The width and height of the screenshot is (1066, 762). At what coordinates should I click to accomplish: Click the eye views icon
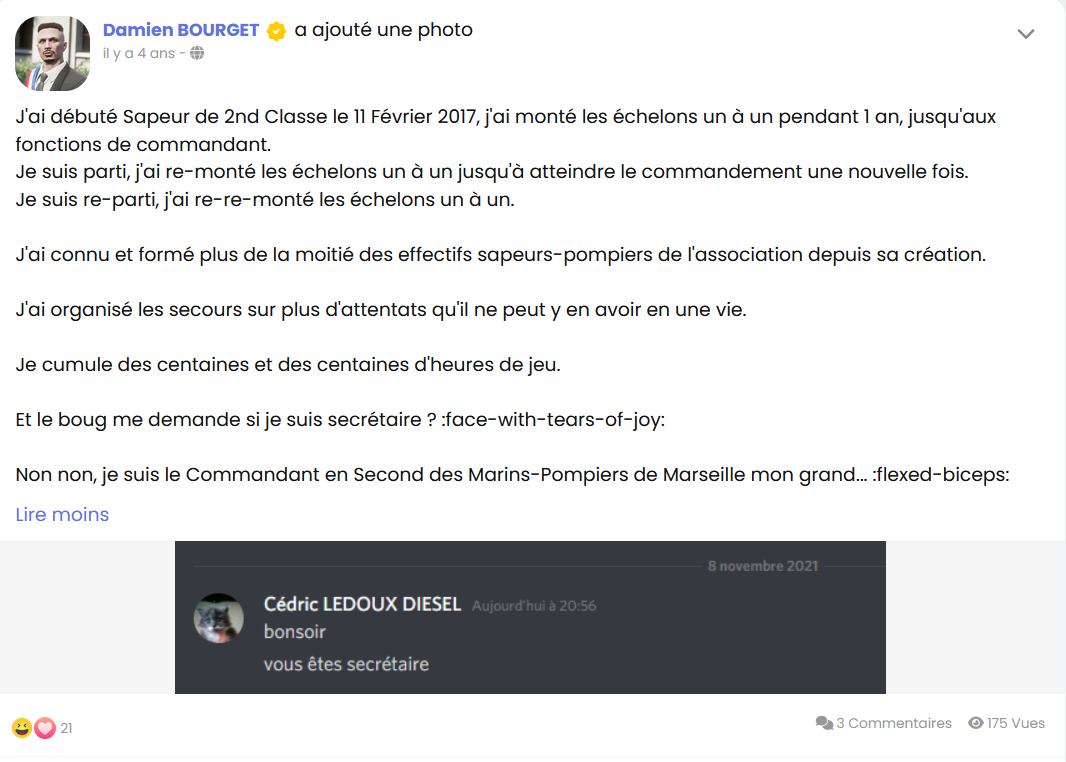[x=976, y=723]
